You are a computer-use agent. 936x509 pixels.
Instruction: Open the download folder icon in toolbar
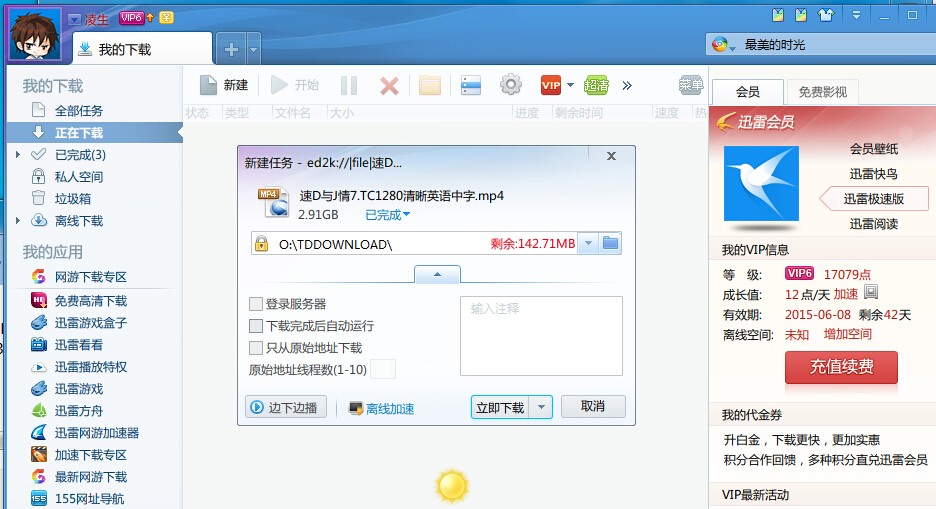coord(430,85)
